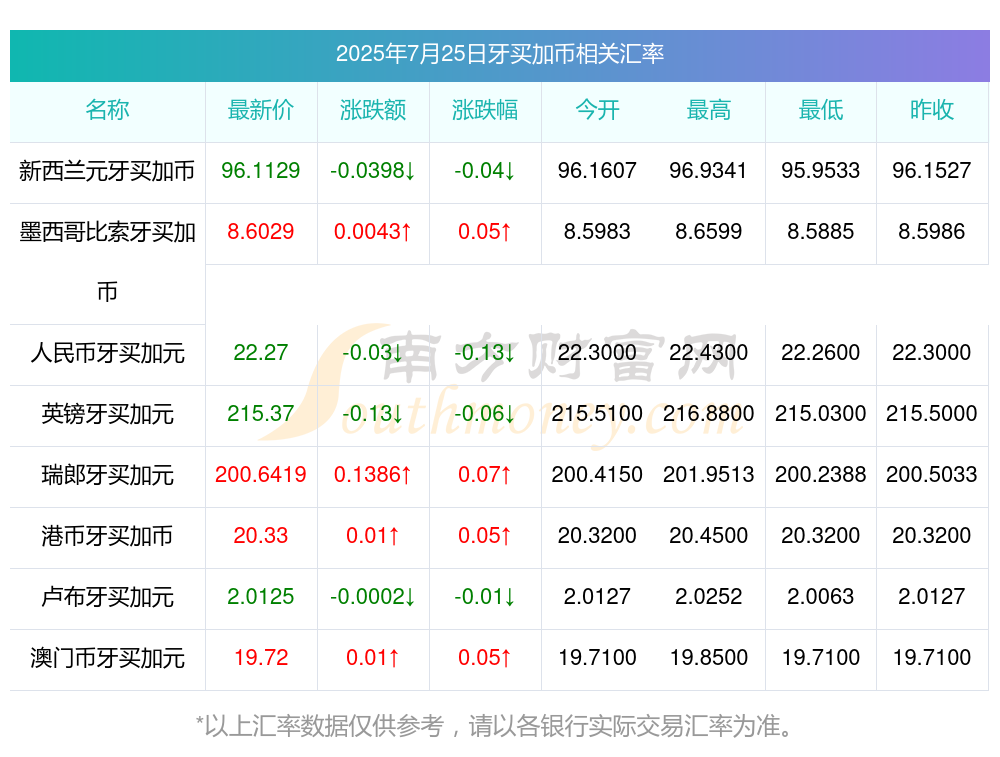Click low value 22.2600

821,352
